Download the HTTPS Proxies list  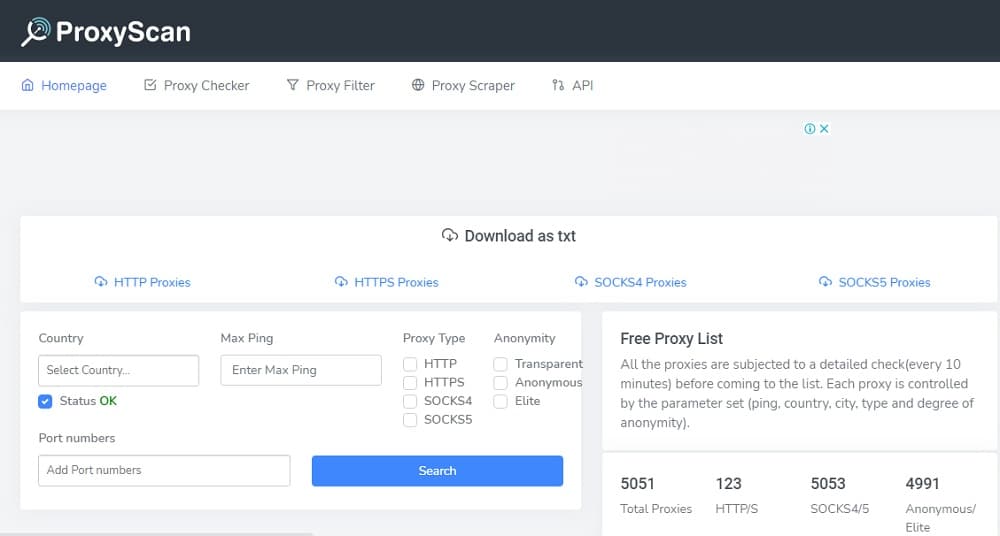click(396, 282)
